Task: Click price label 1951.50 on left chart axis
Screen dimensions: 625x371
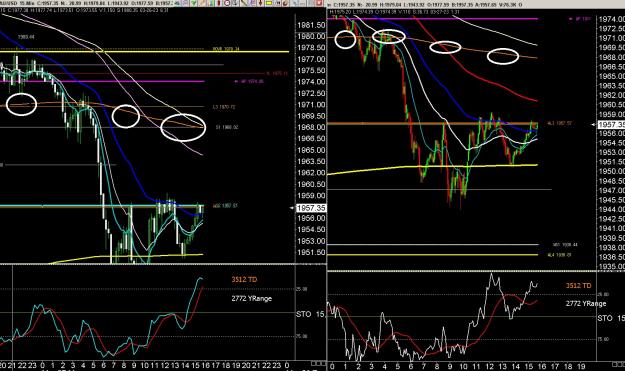Action: 311,253
